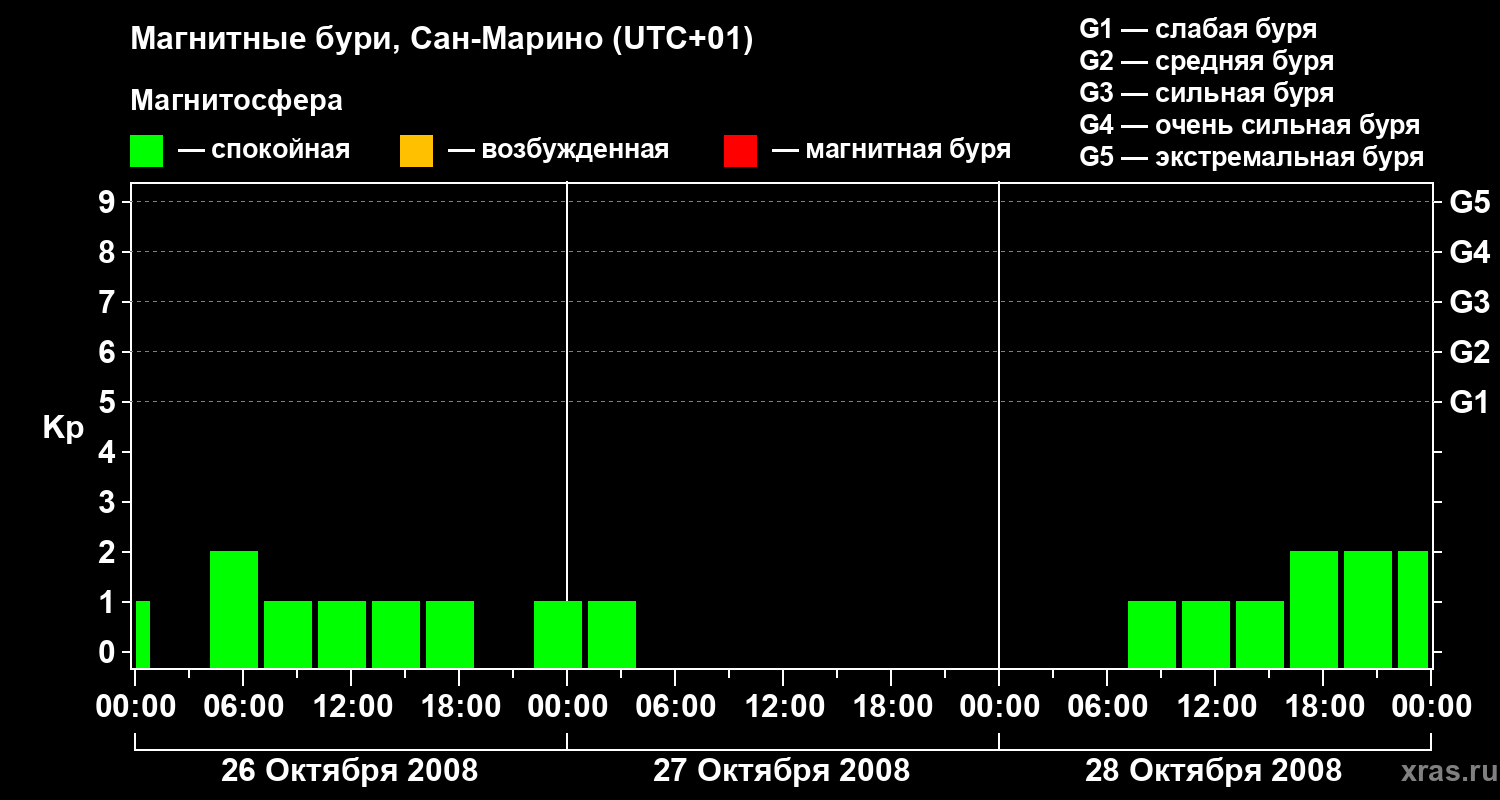Image resolution: width=1500 pixels, height=800 pixels.
Task: Click the '26 Октября 2008' date label
Action: tap(349, 771)
